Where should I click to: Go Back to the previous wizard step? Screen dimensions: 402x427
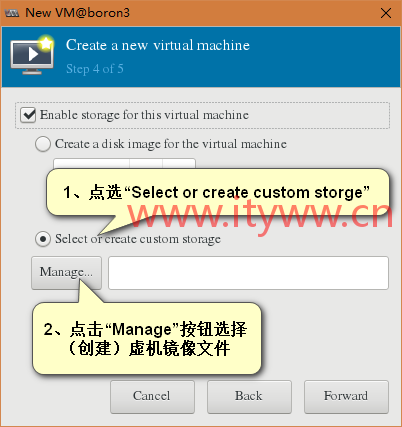pos(249,396)
